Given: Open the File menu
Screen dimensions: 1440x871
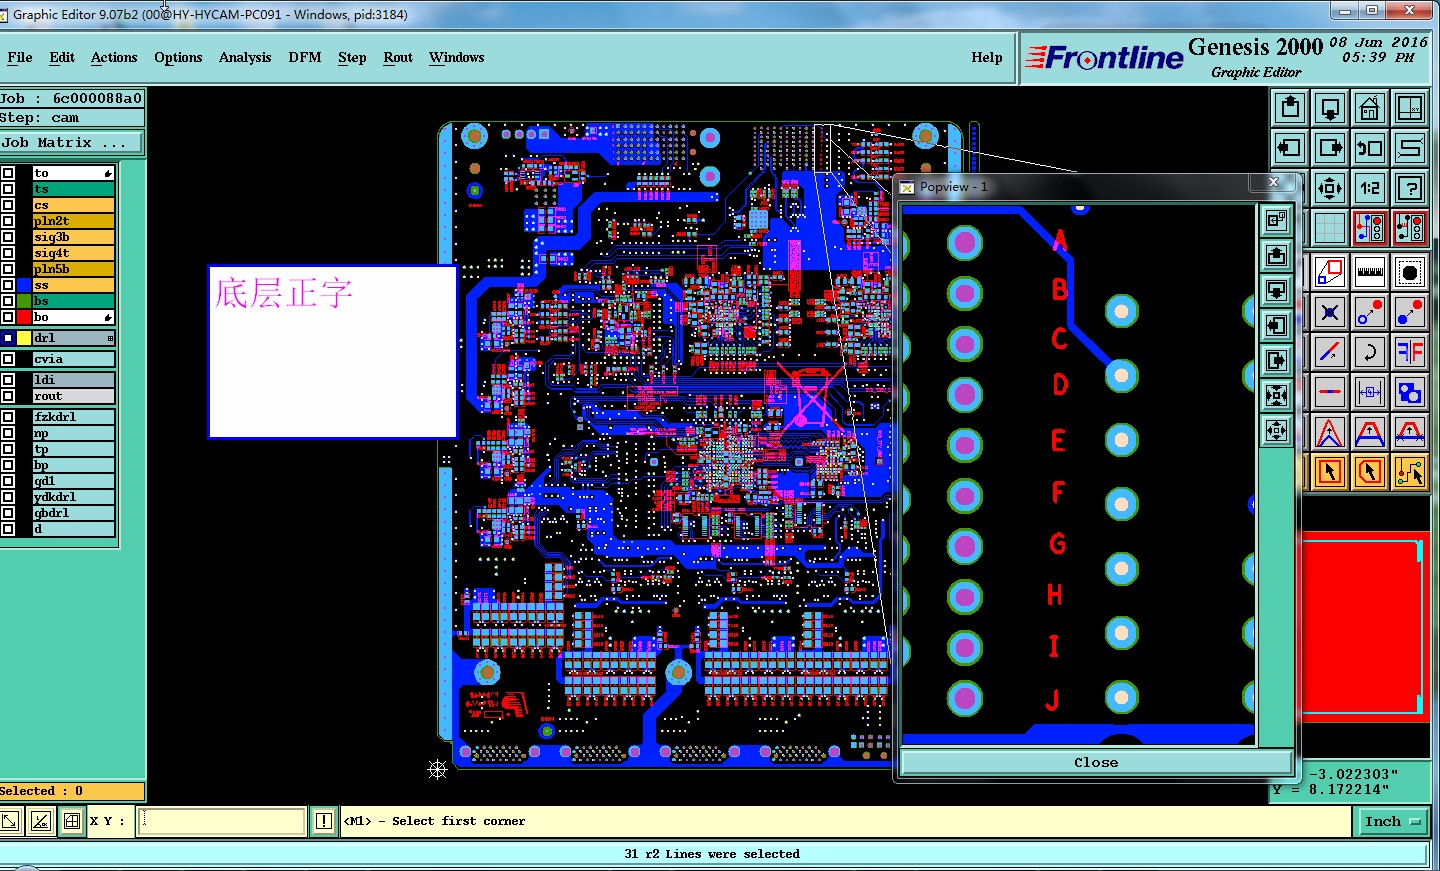Looking at the screenshot, I should tap(20, 58).
